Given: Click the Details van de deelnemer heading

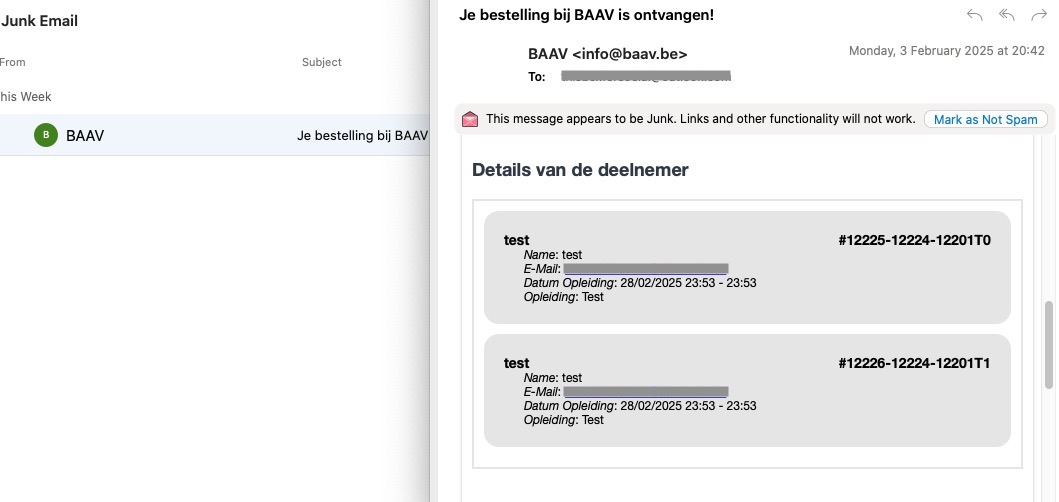Looking at the screenshot, I should pos(580,170).
